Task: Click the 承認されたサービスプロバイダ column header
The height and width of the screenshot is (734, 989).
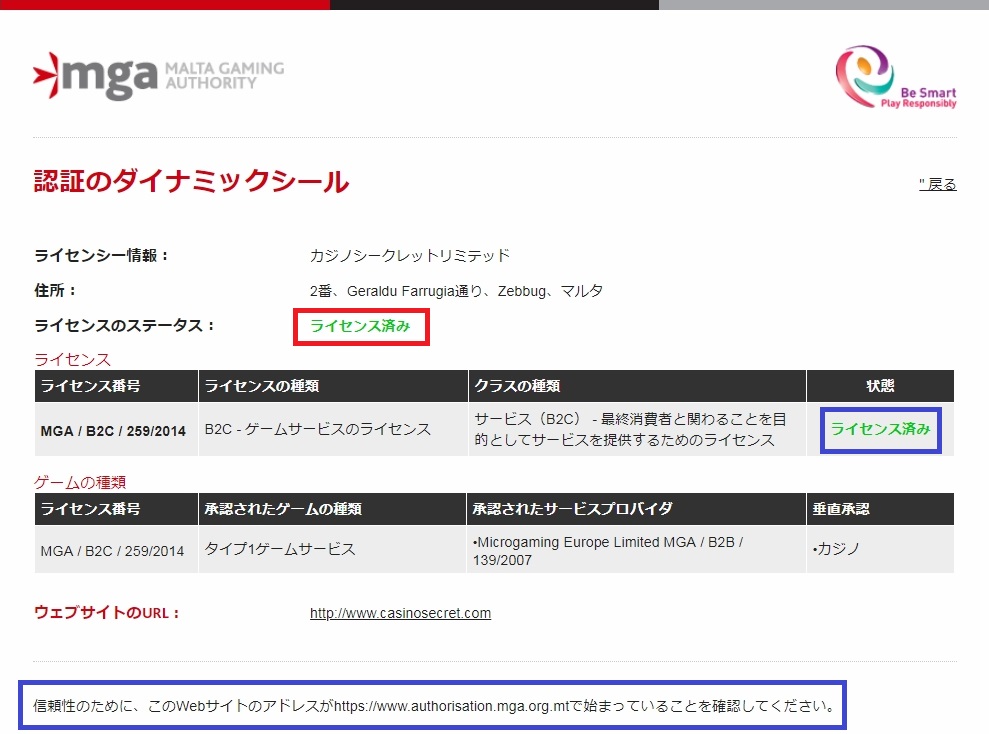Action: [636, 509]
